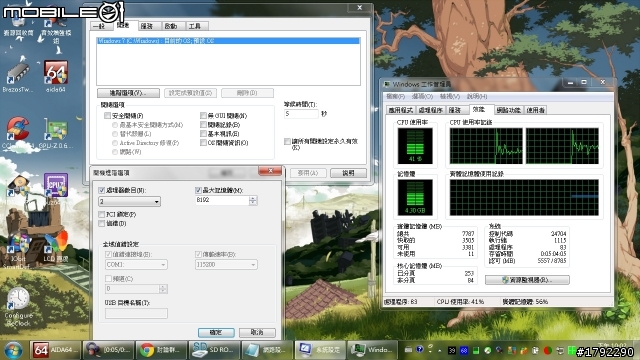
Task: Enable the 偵錯(D) checkbox
Action: pyautogui.click(x=102, y=223)
